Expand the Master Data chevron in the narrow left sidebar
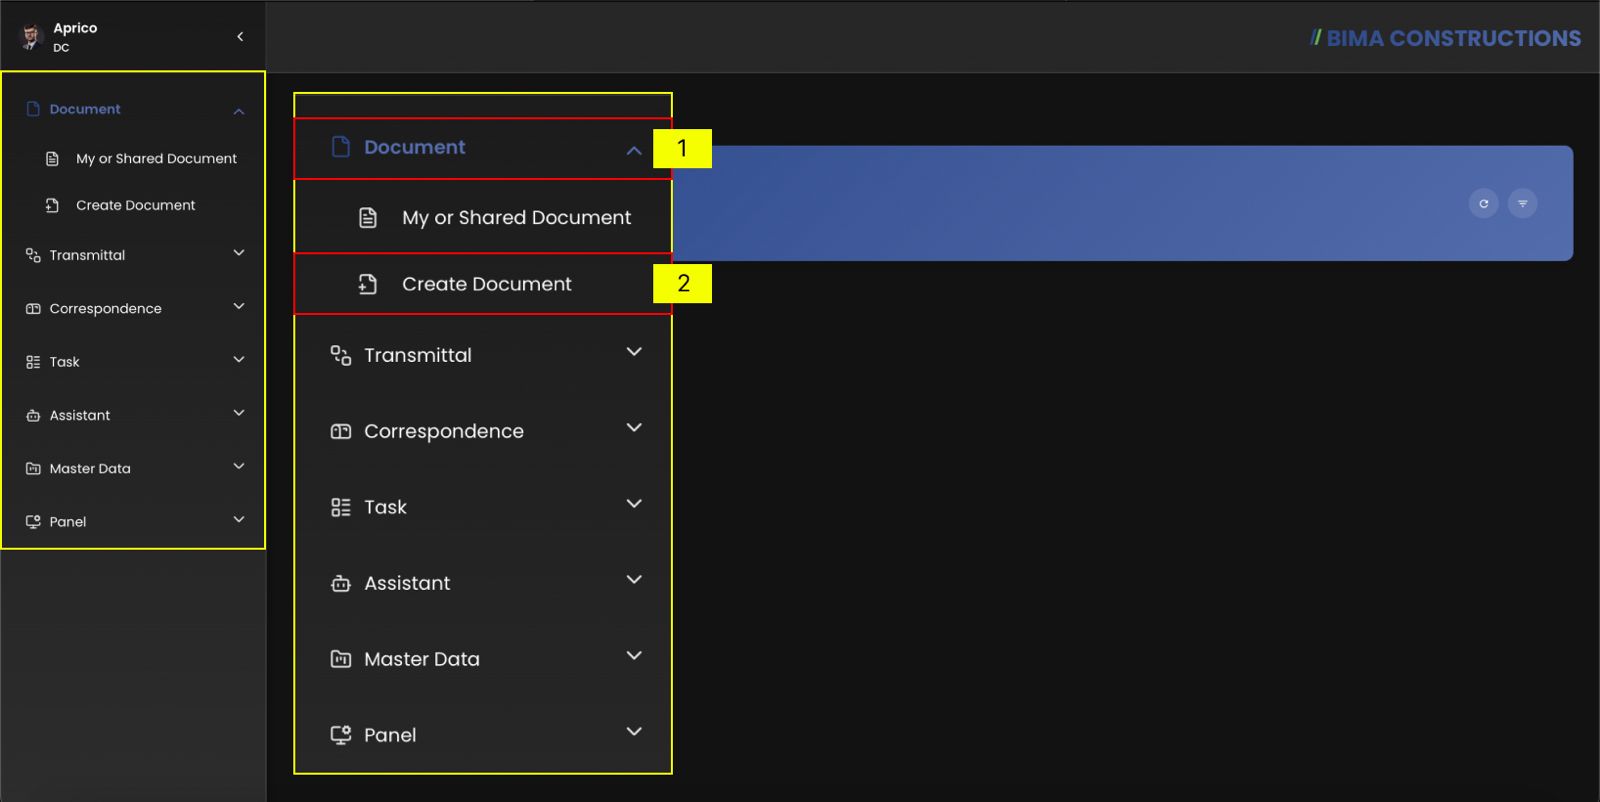Image resolution: width=1600 pixels, height=802 pixels. tap(239, 466)
